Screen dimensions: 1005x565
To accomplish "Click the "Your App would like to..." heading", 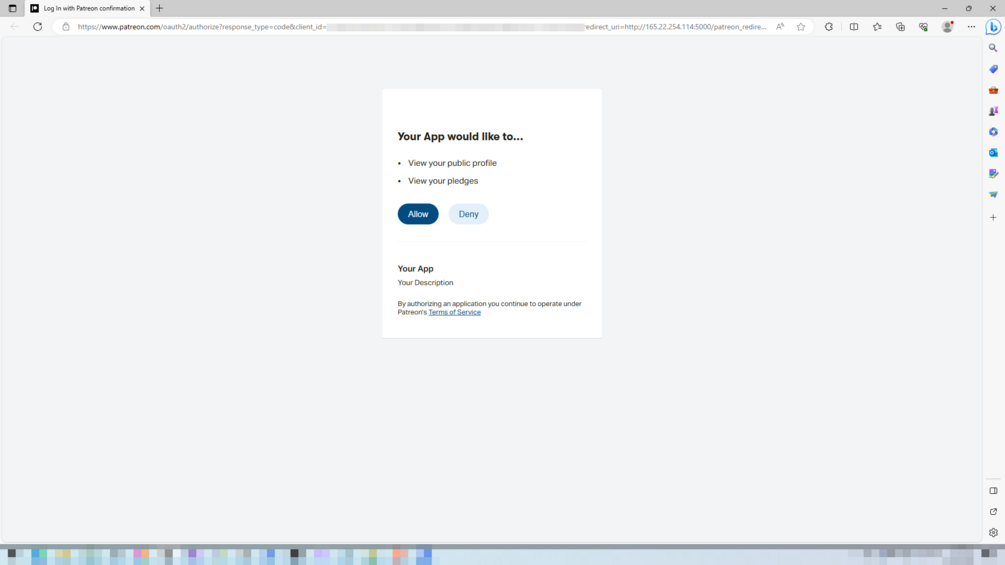I will pos(460,136).
